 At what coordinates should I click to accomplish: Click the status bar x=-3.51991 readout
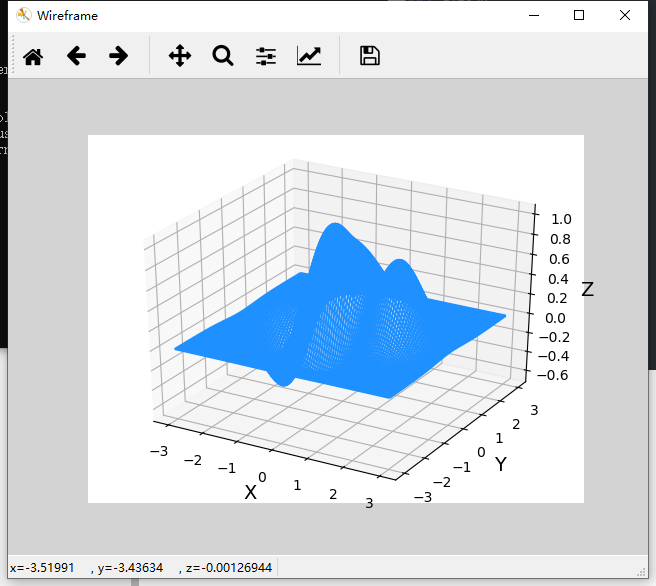point(42,568)
